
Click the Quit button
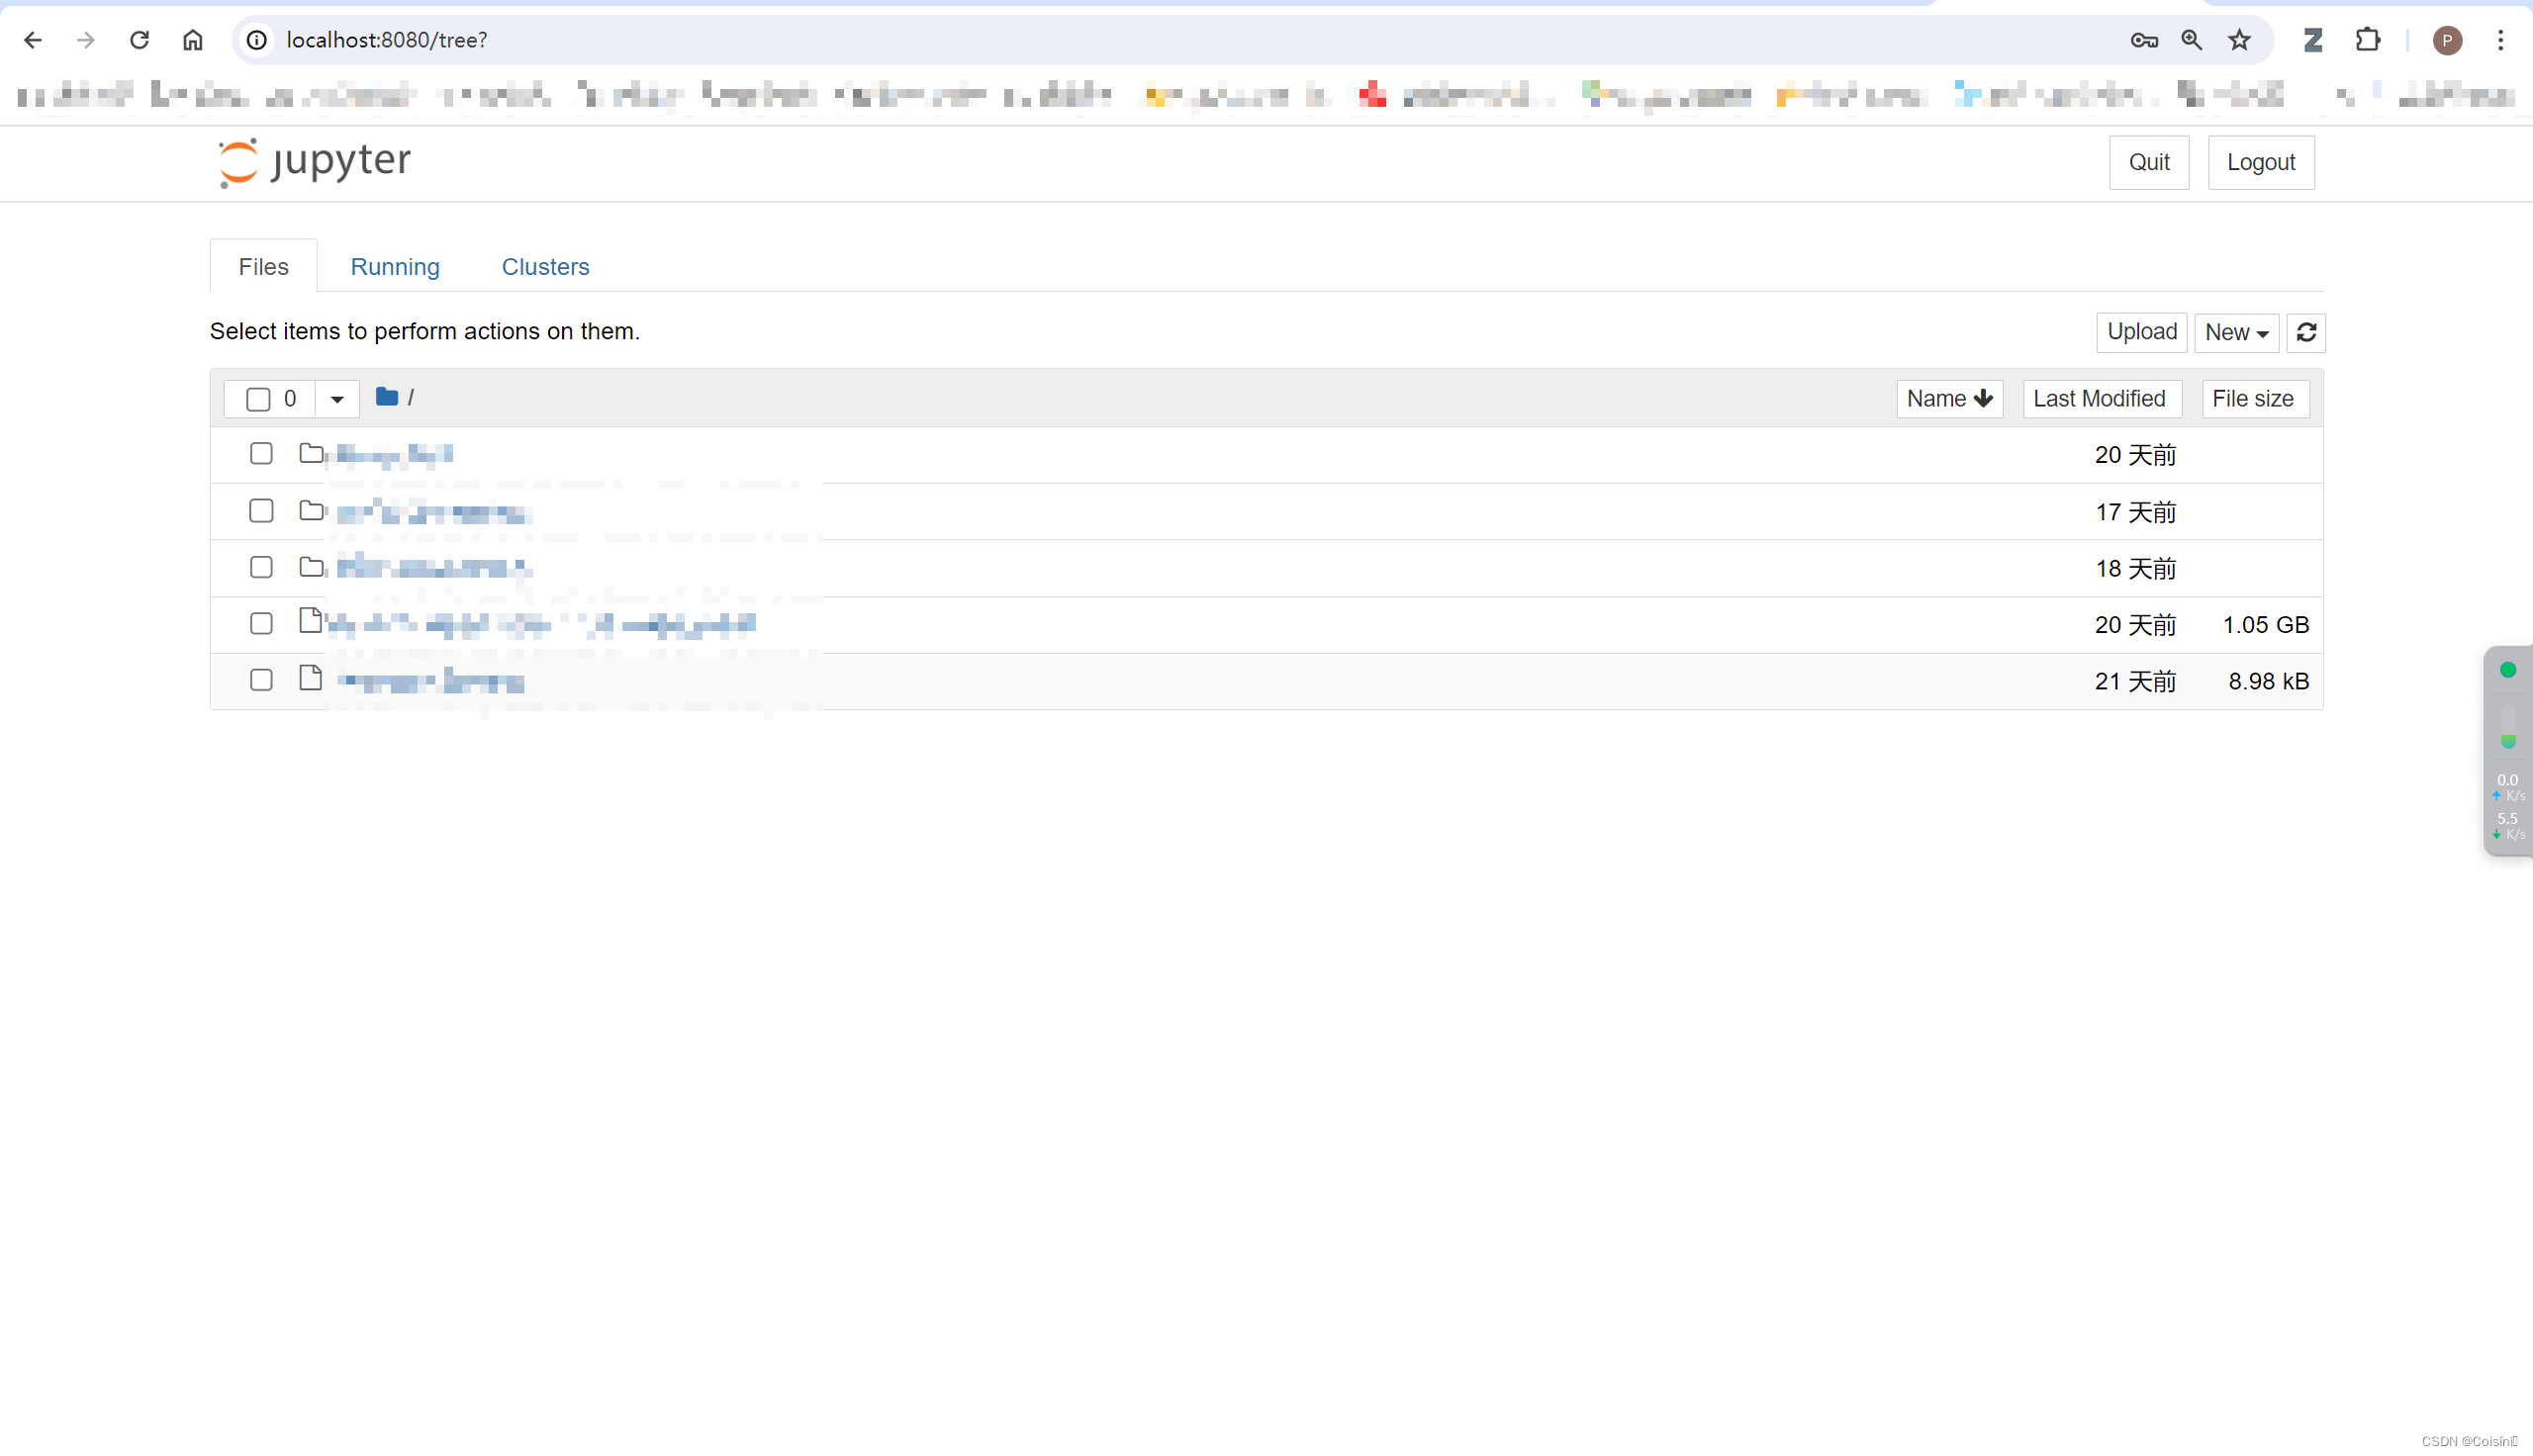point(2149,162)
